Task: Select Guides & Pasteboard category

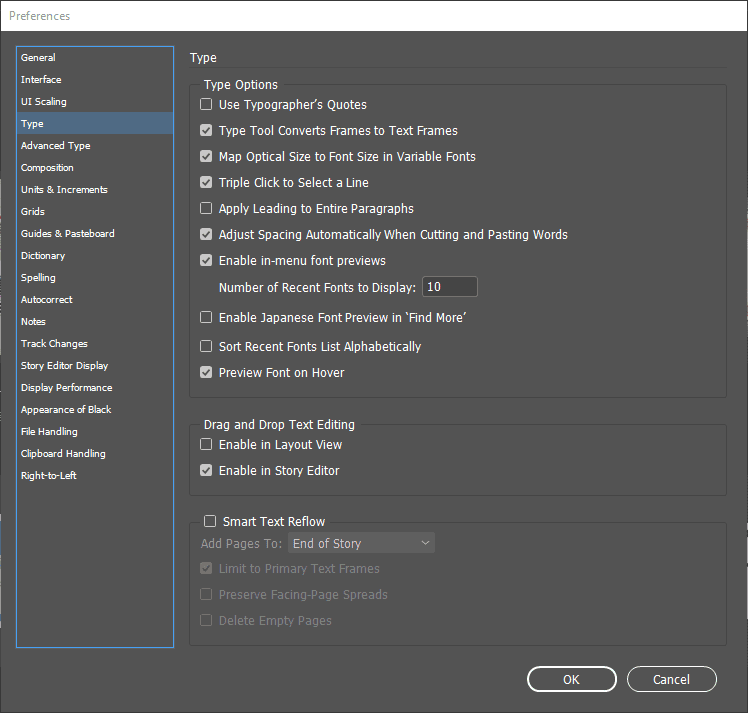Action: [x=95, y=234]
